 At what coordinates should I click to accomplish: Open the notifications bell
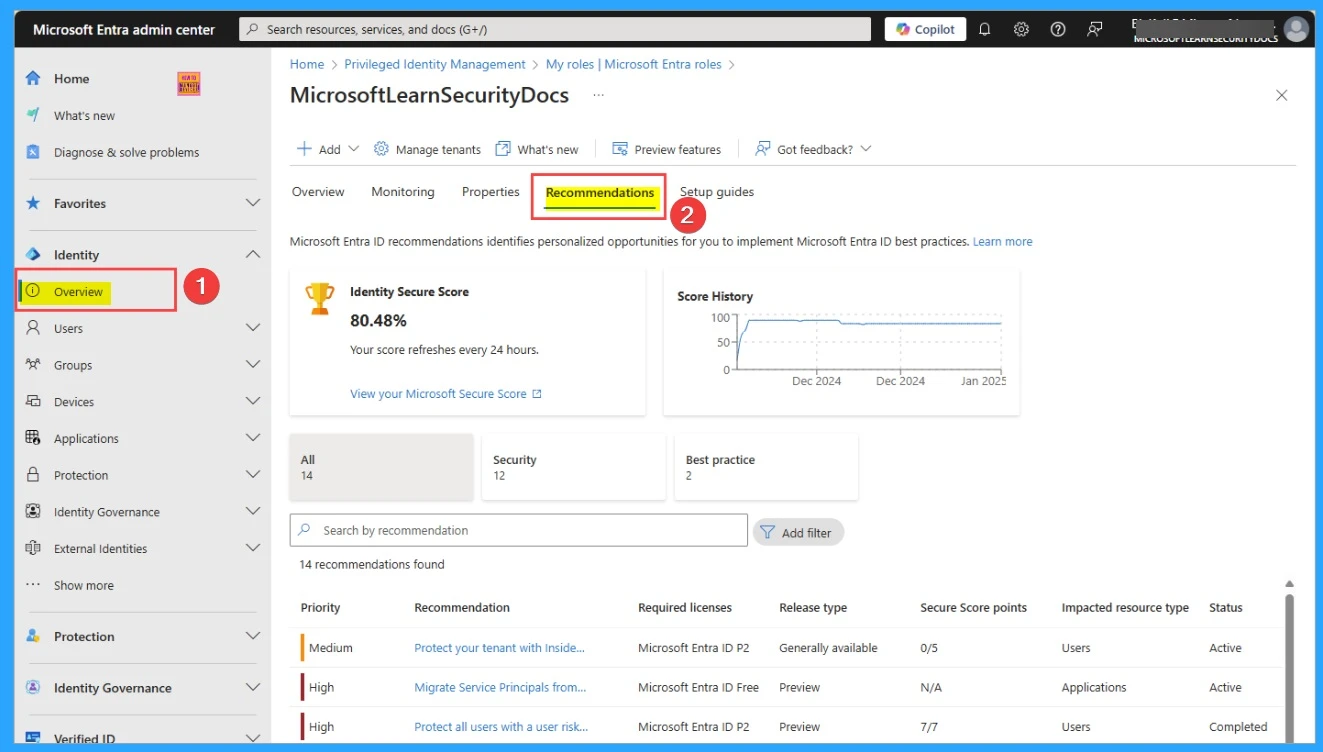coord(984,28)
